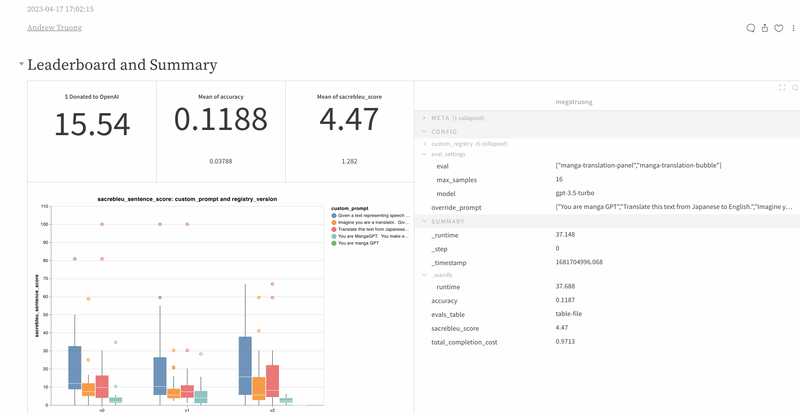
Task: Collapse the eval_settings group
Action: coord(424,154)
